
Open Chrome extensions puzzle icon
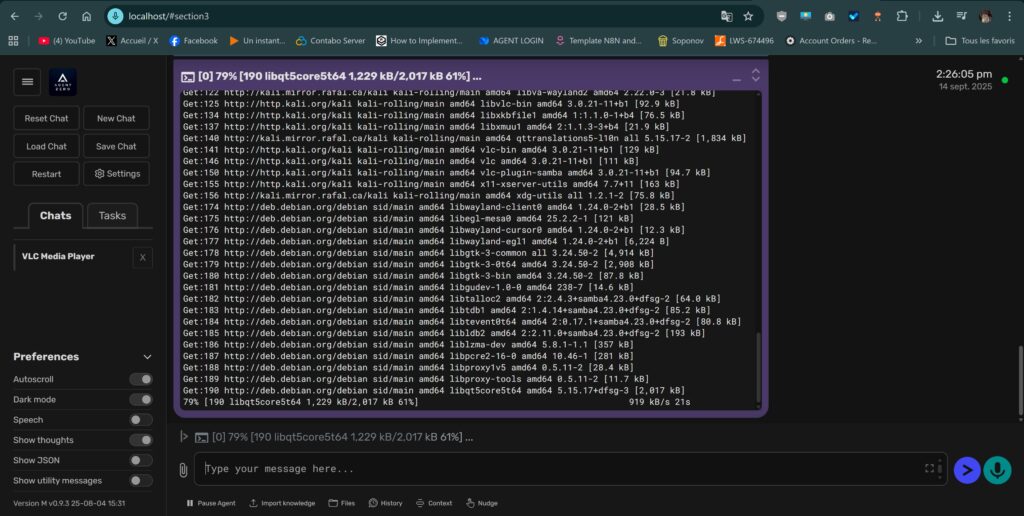902,16
